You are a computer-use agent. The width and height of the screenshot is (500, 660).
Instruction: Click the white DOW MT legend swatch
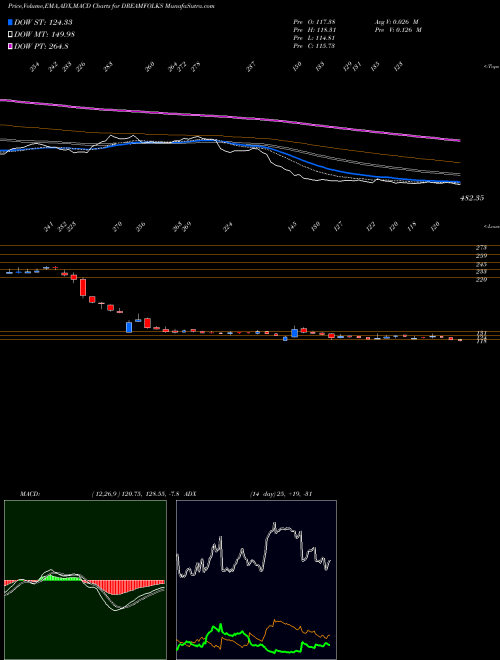point(10,35)
